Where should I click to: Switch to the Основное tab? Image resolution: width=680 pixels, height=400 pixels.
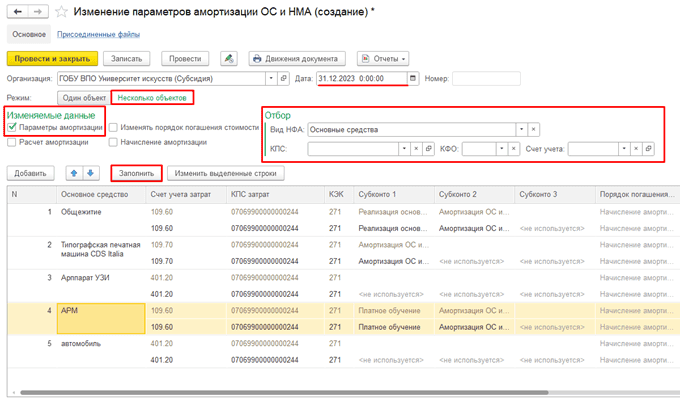pos(29,34)
